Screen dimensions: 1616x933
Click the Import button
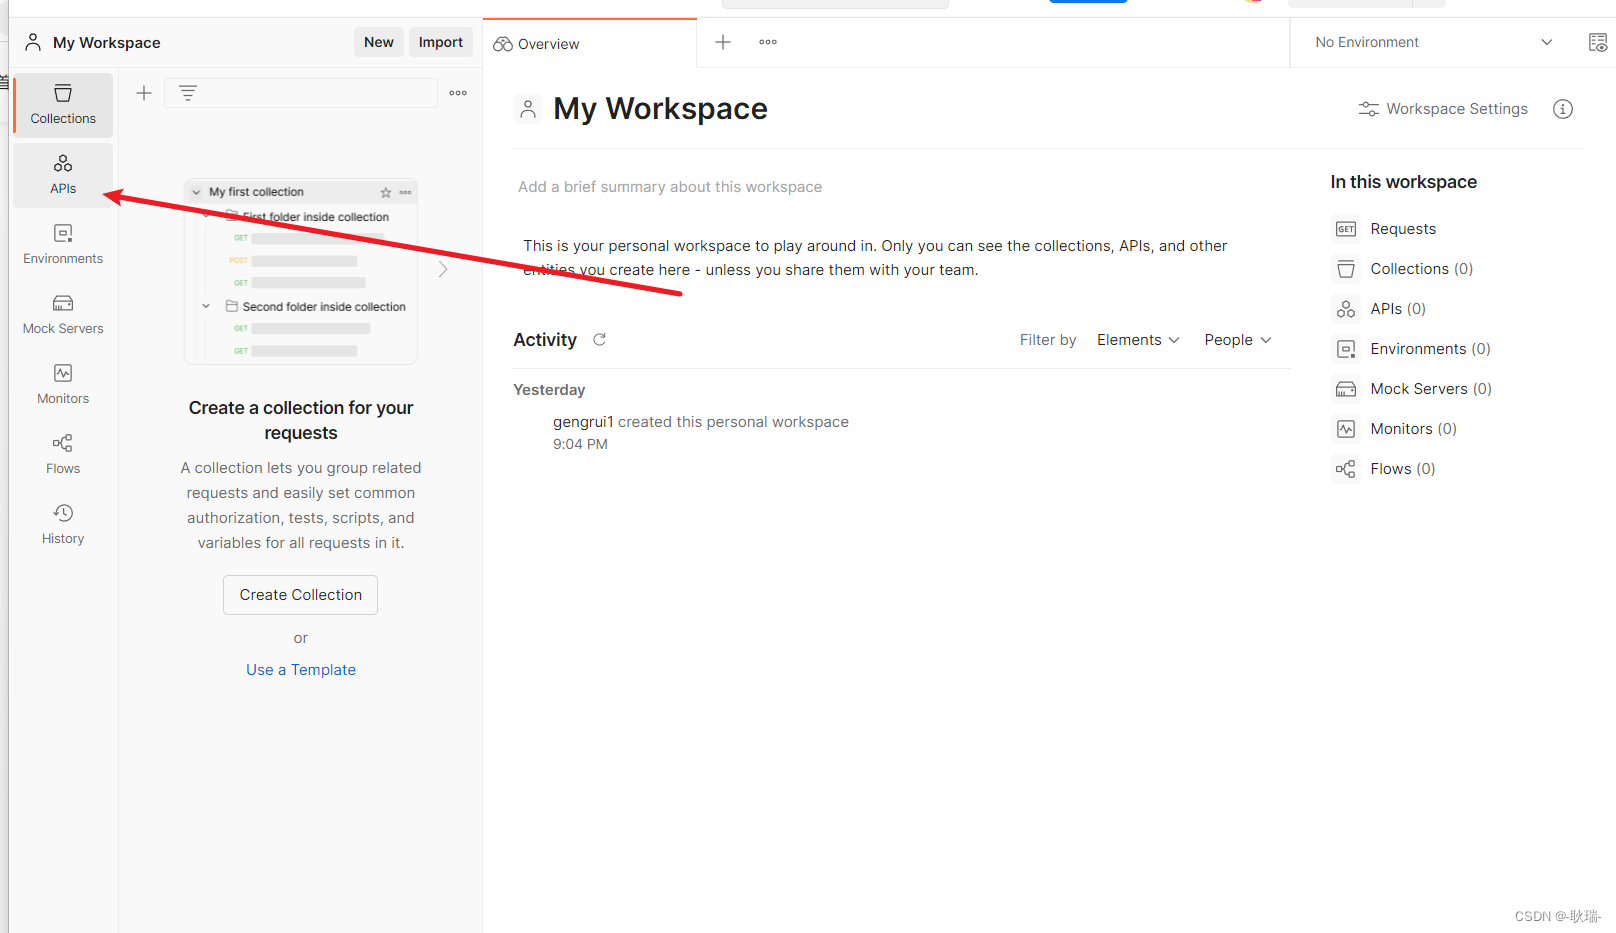point(441,42)
